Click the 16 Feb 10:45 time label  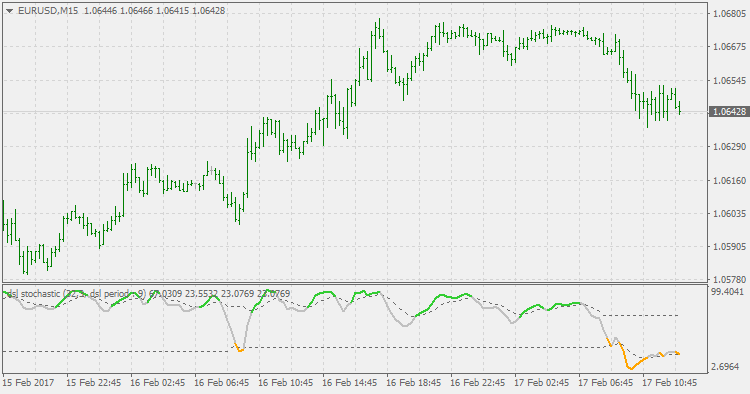pos(286,383)
